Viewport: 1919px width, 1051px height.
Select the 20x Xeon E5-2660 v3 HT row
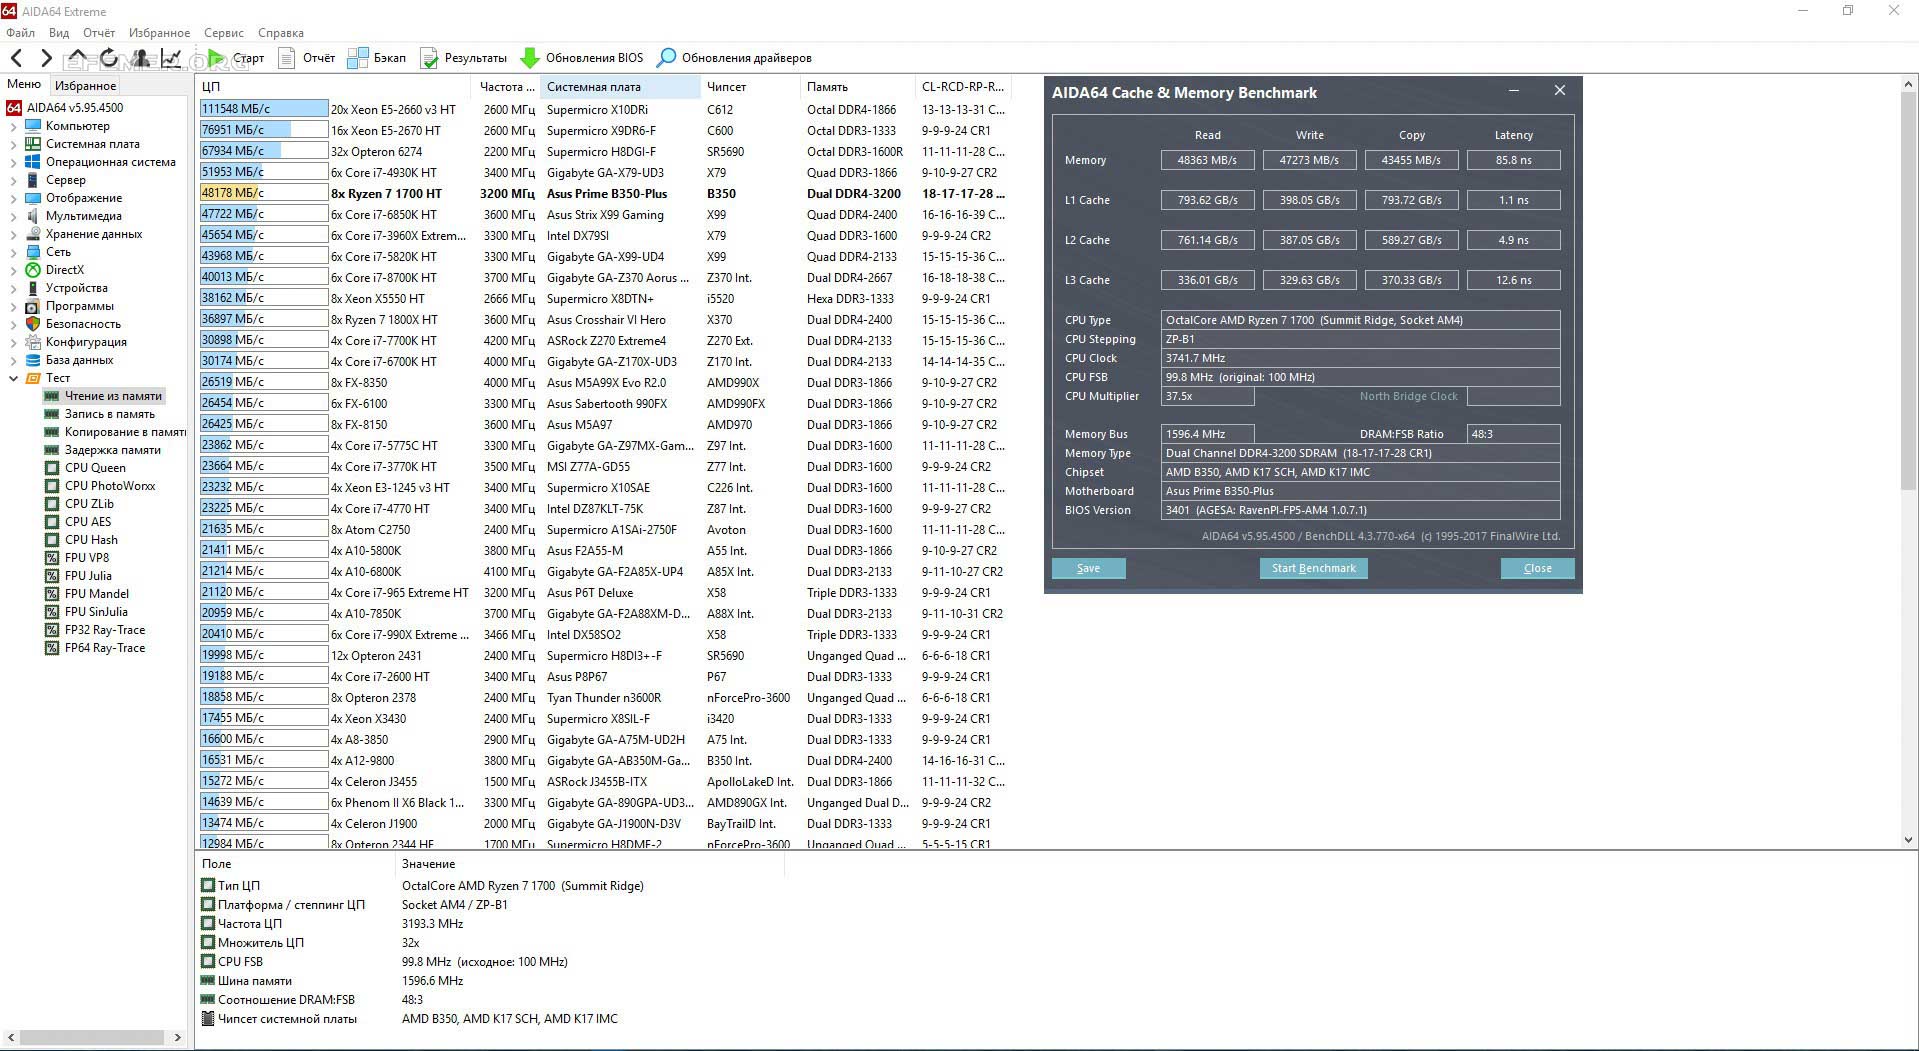603,110
